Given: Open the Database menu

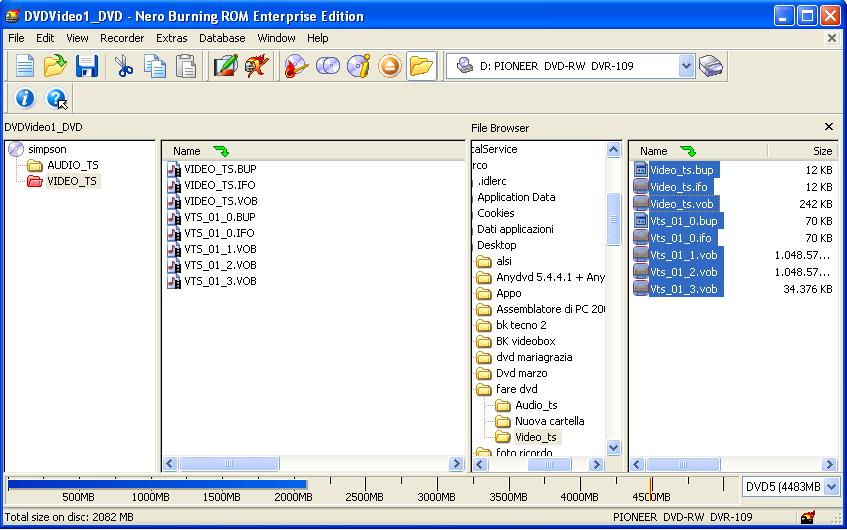Looking at the screenshot, I should [x=222, y=38].
